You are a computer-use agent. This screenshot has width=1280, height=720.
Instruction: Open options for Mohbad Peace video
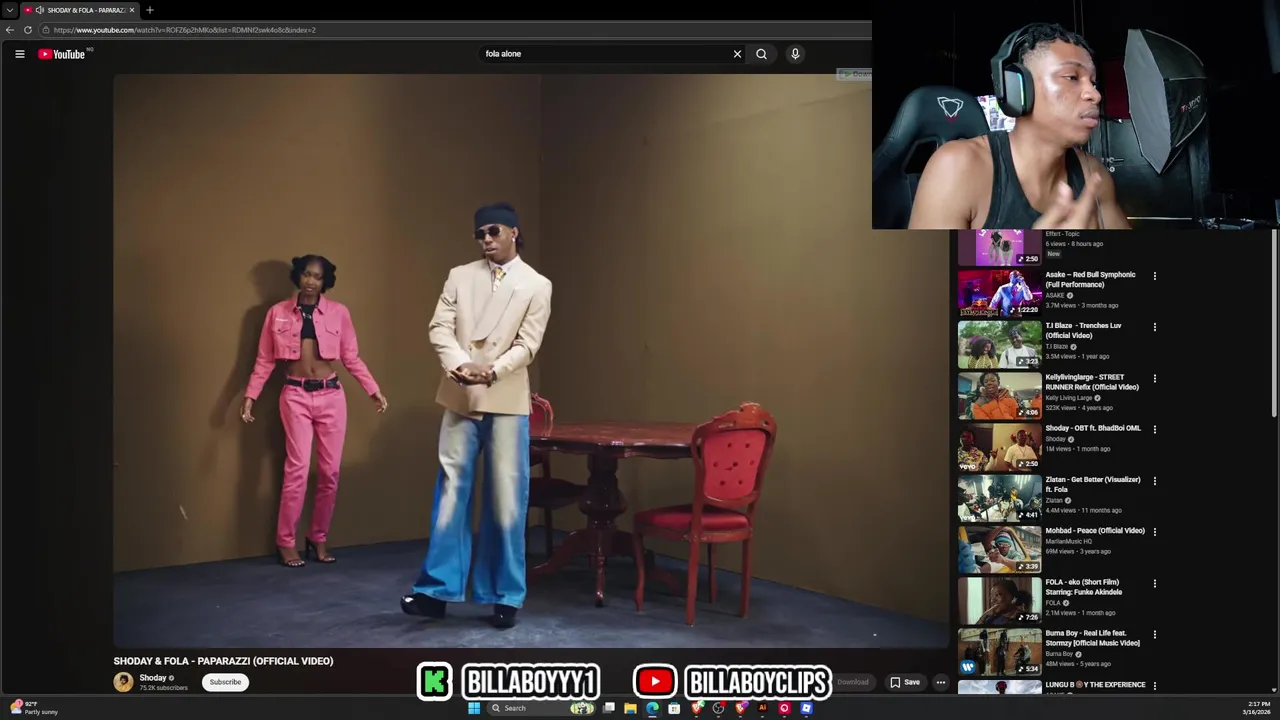(x=1155, y=532)
